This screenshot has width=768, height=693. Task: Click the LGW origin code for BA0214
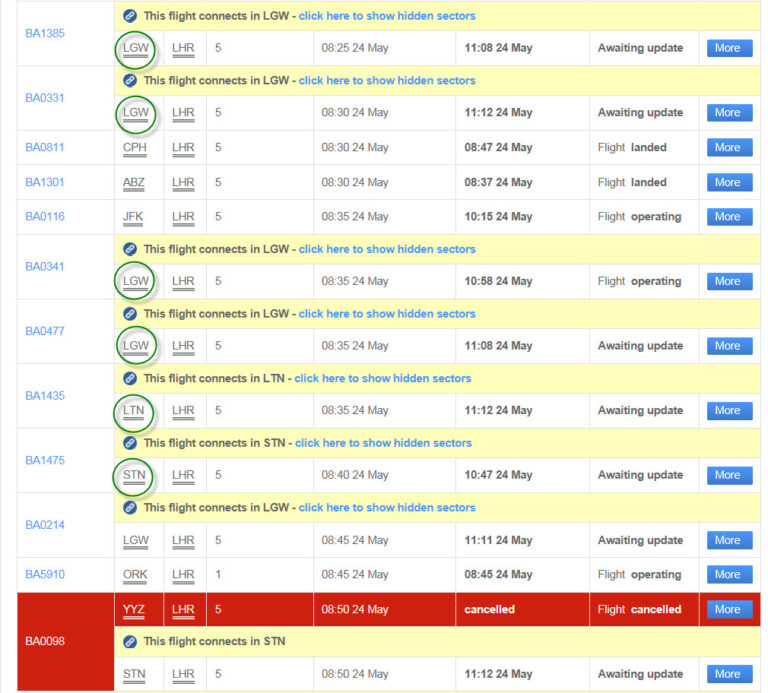(x=136, y=541)
